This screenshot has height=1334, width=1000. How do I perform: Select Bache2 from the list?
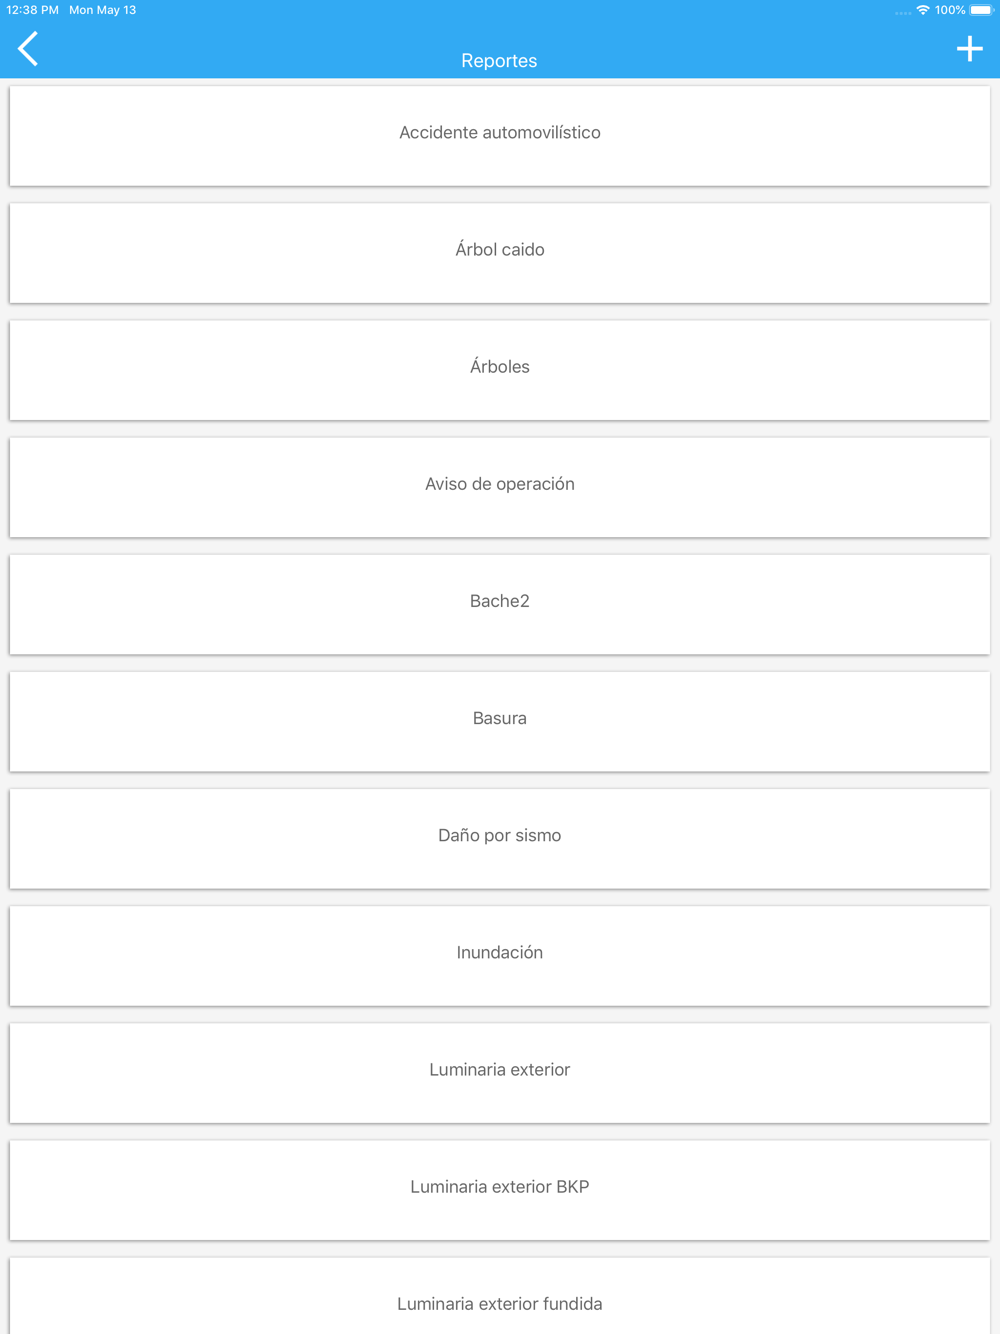pyautogui.click(x=500, y=604)
